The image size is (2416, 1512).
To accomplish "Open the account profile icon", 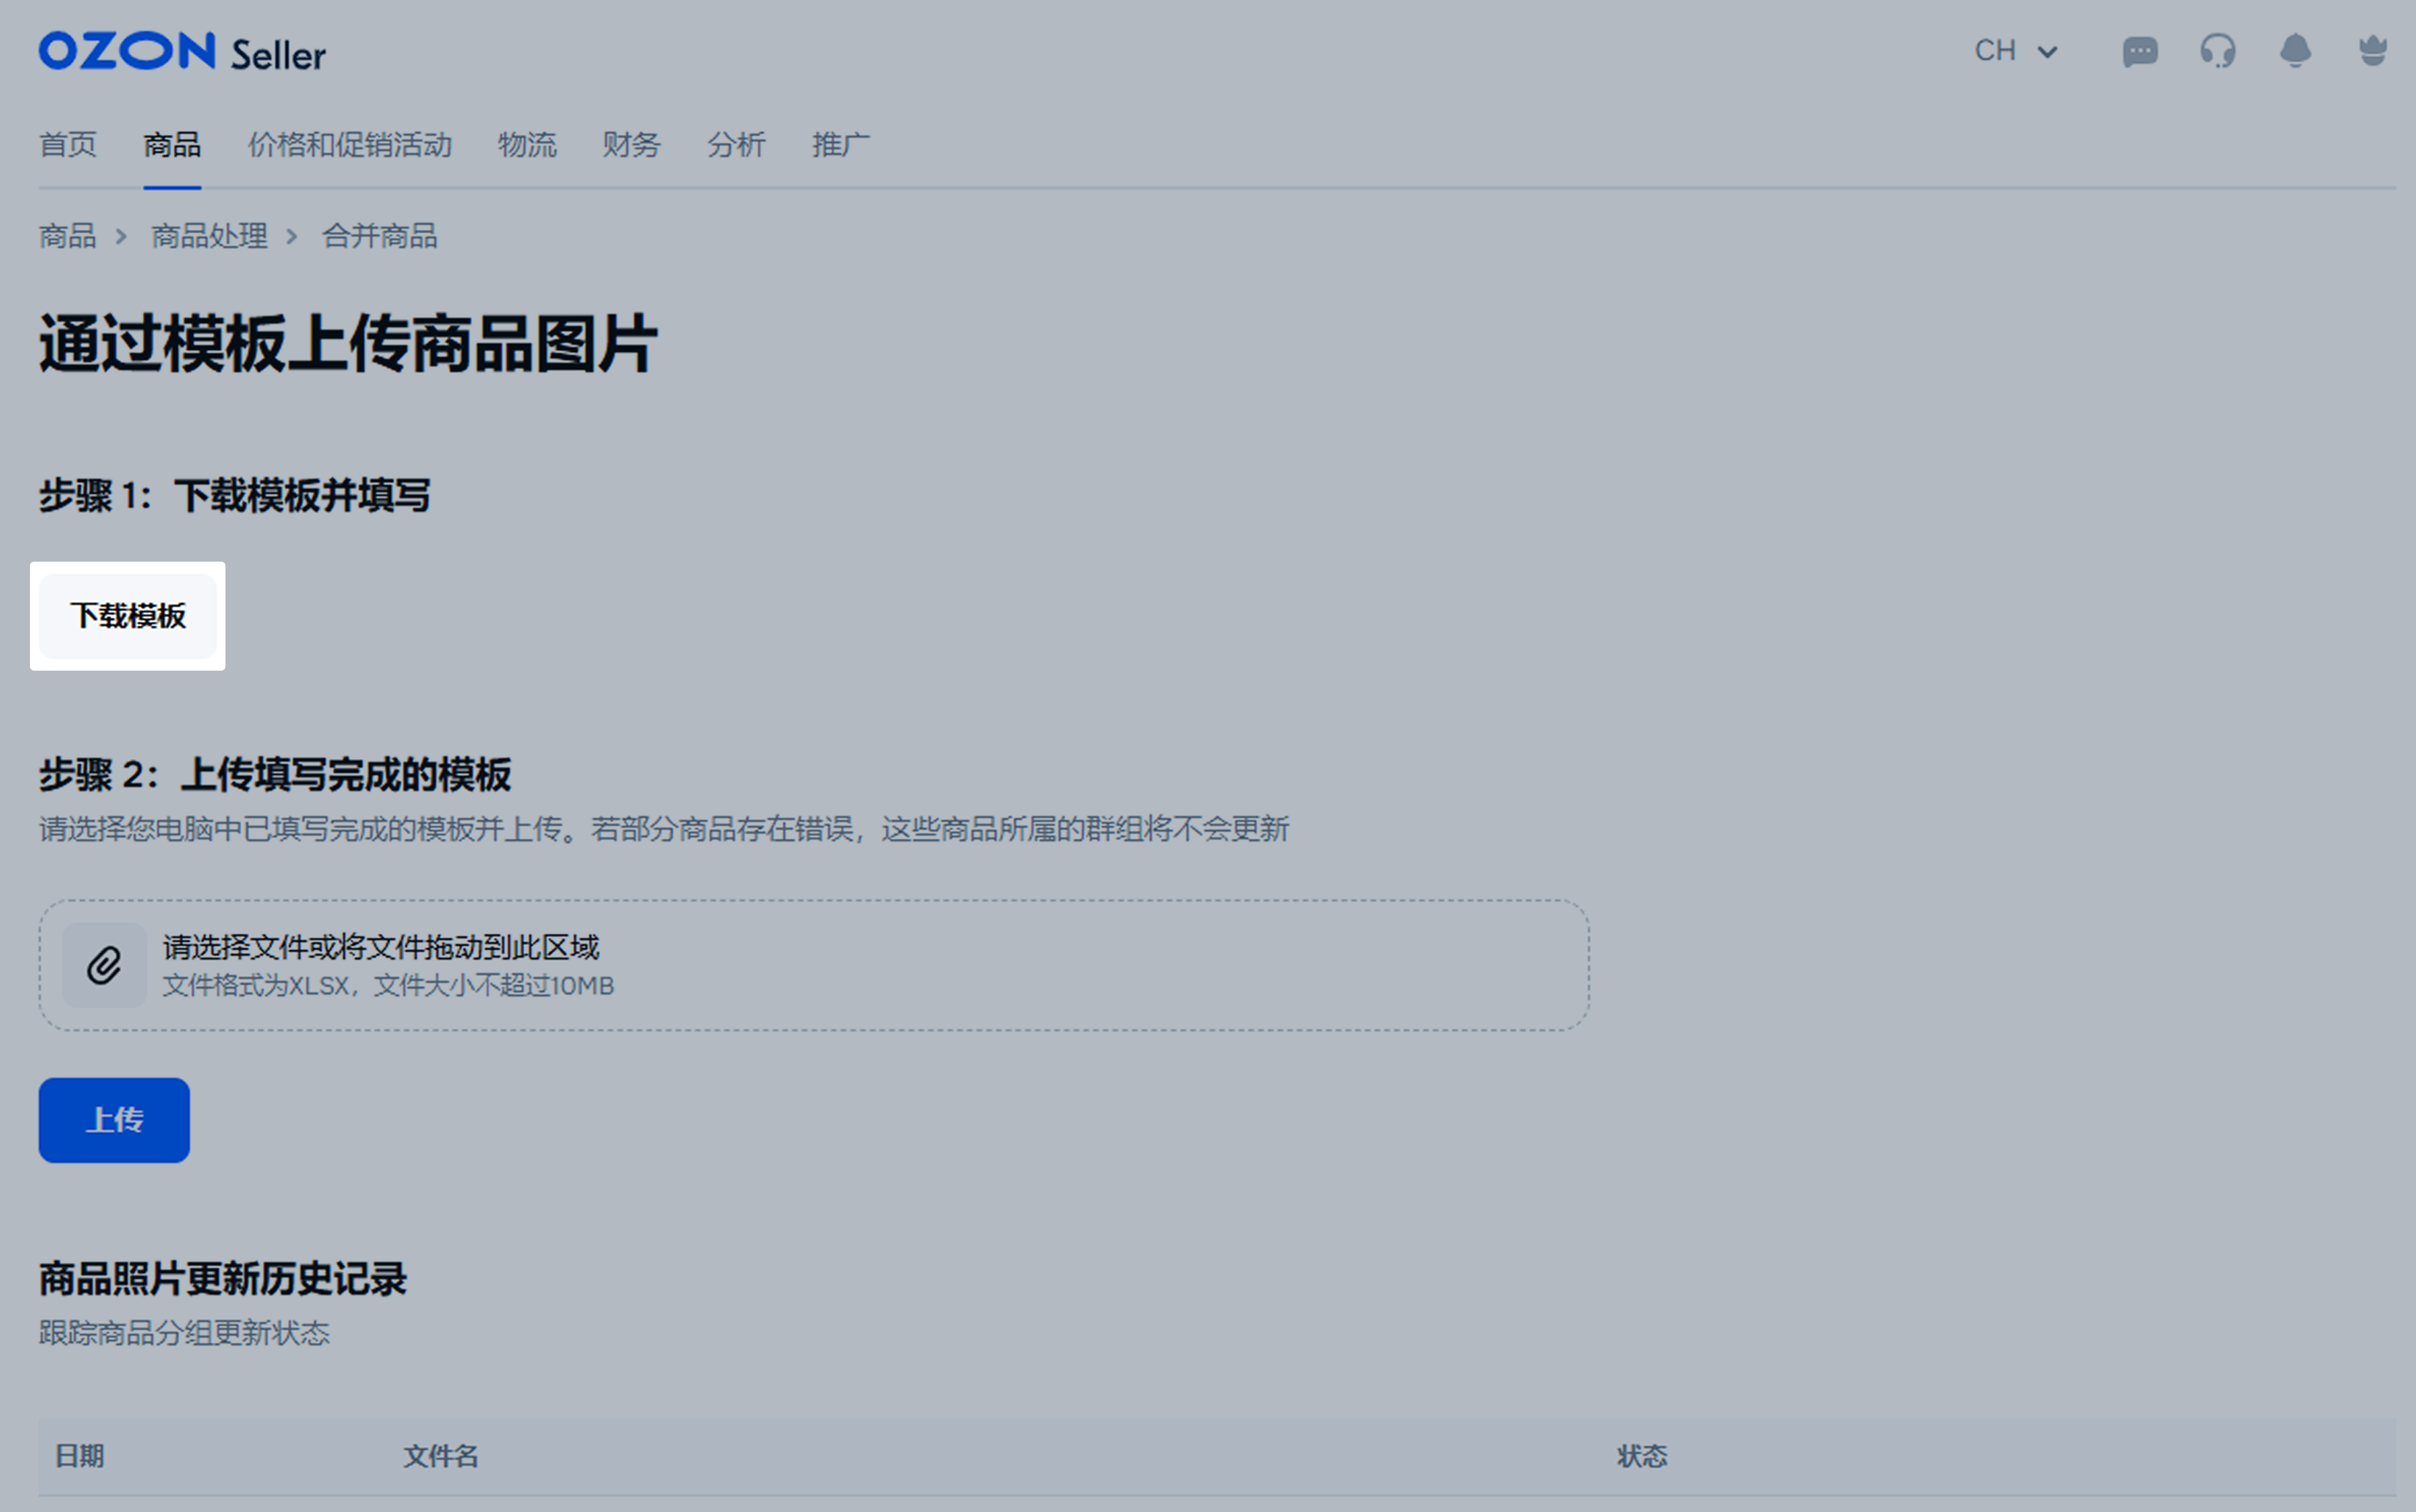I will point(2372,51).
